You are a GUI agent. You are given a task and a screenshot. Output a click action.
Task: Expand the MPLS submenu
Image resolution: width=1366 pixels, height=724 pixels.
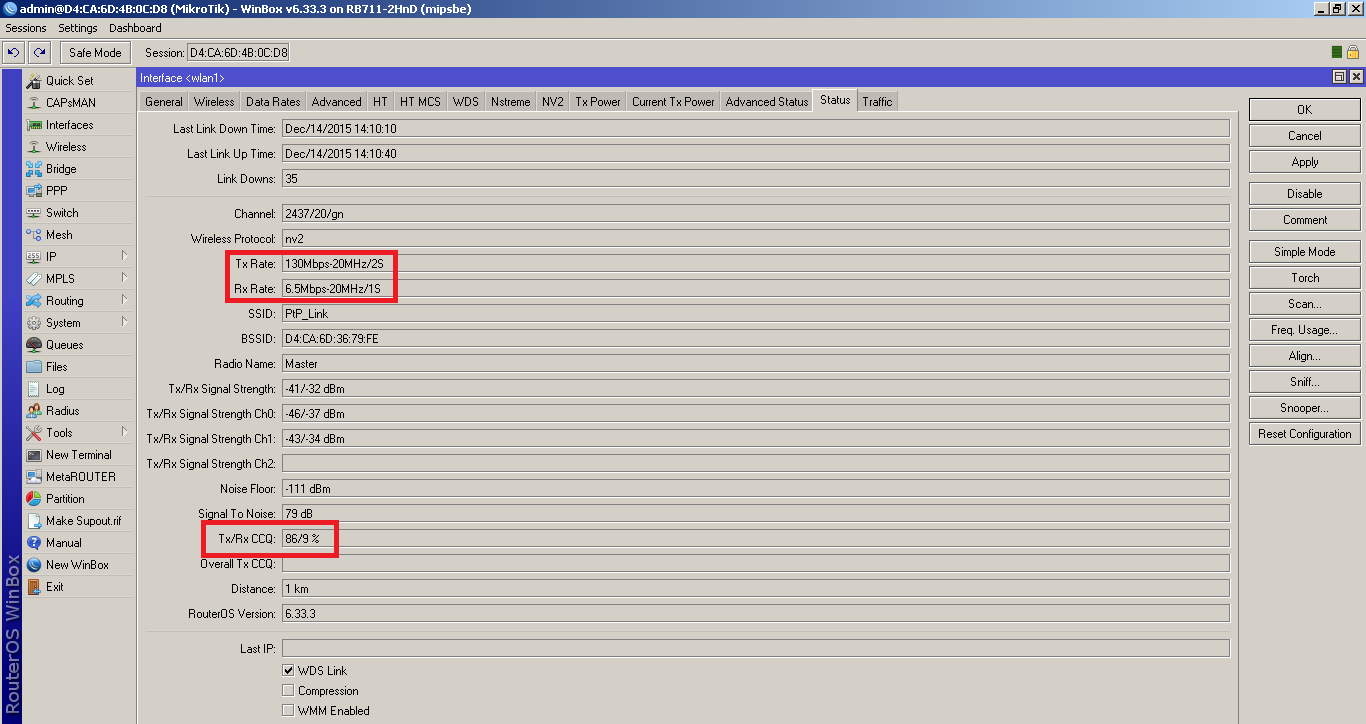click(124, 278)
